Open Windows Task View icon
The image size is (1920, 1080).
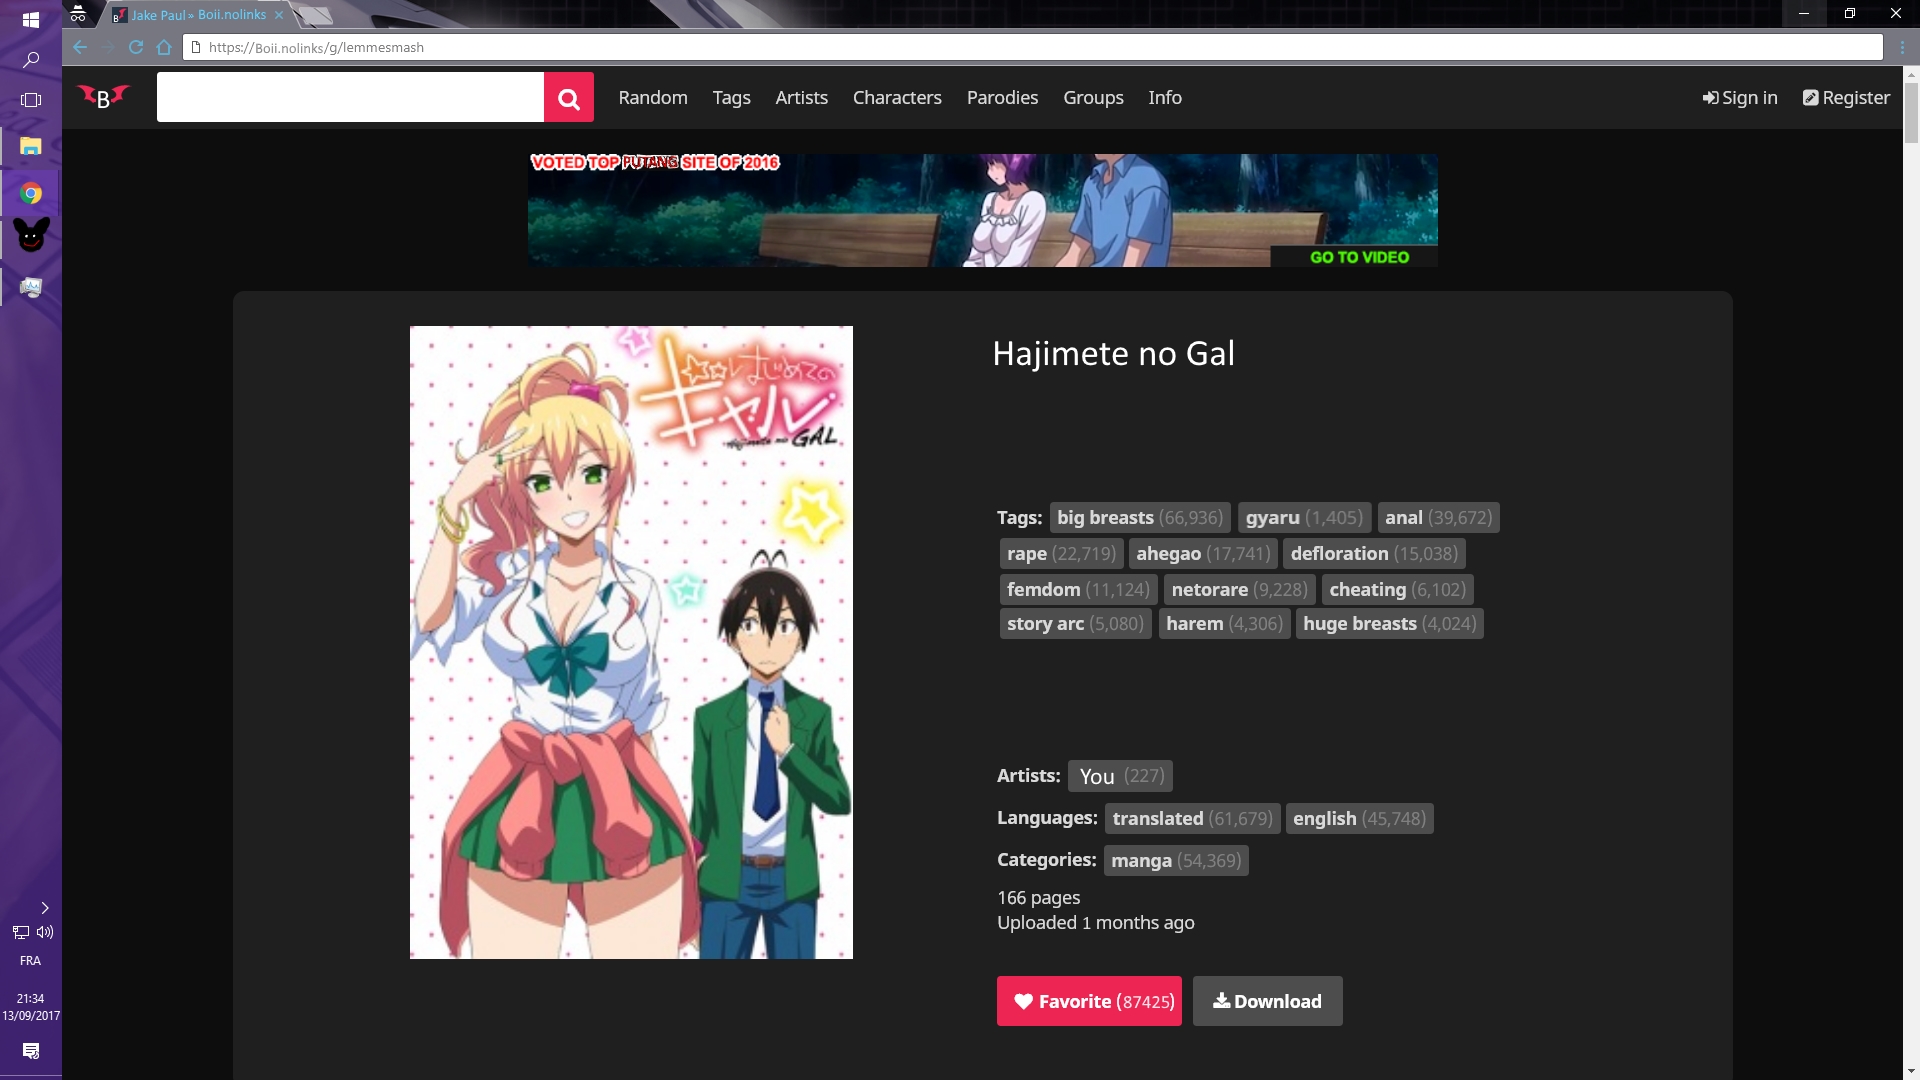coord(31,100)
